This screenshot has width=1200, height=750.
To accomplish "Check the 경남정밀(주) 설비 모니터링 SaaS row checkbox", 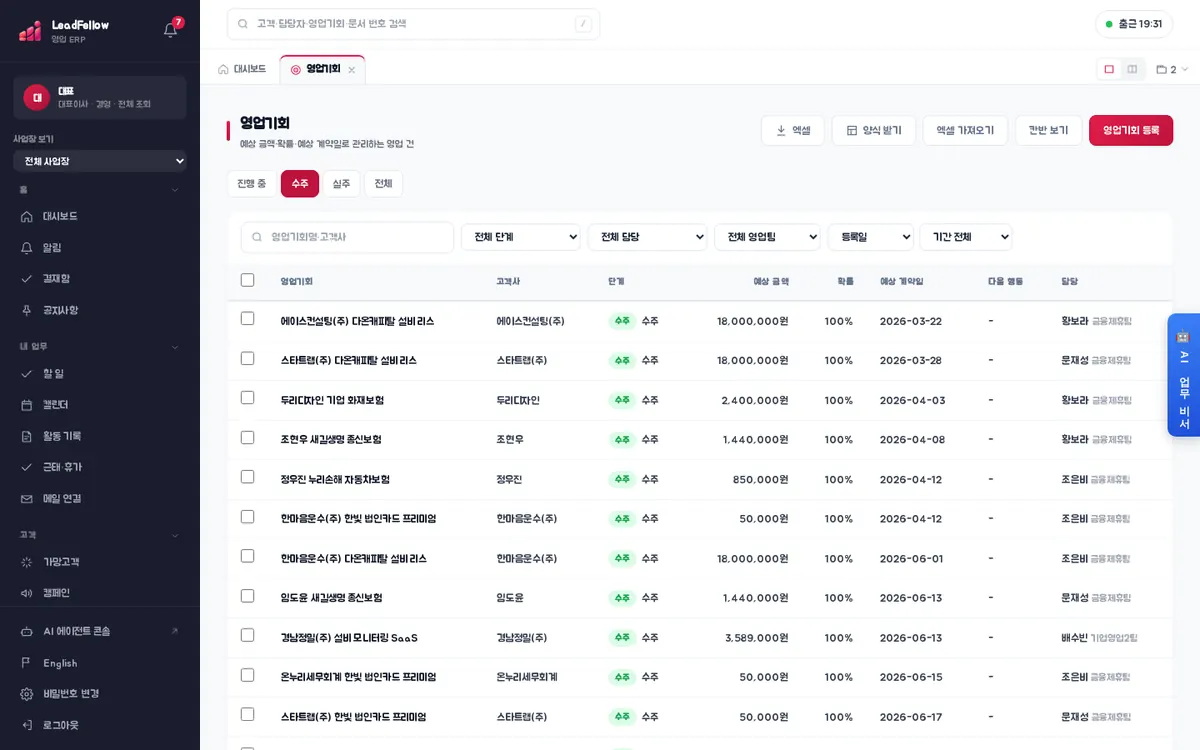I will coord(248,636).
